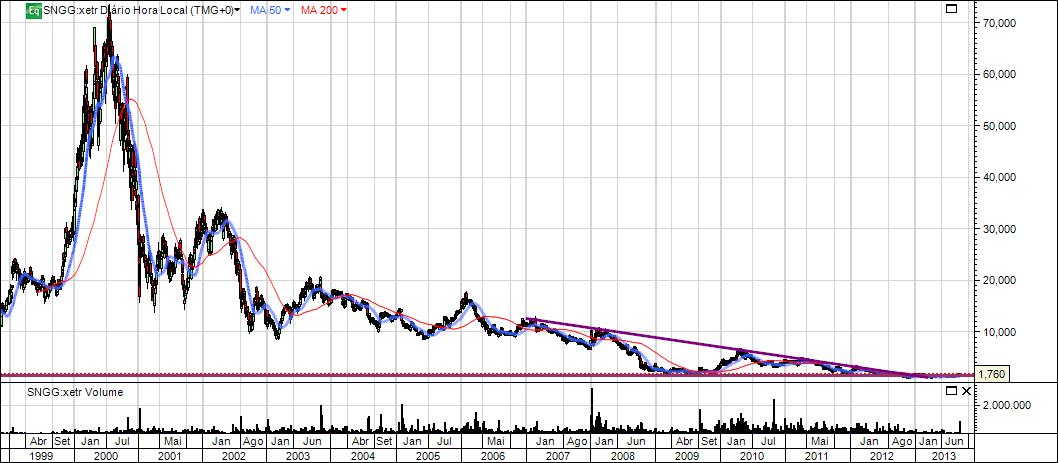Select the SNGG:xetr Volume label

[x=75, y=392]
